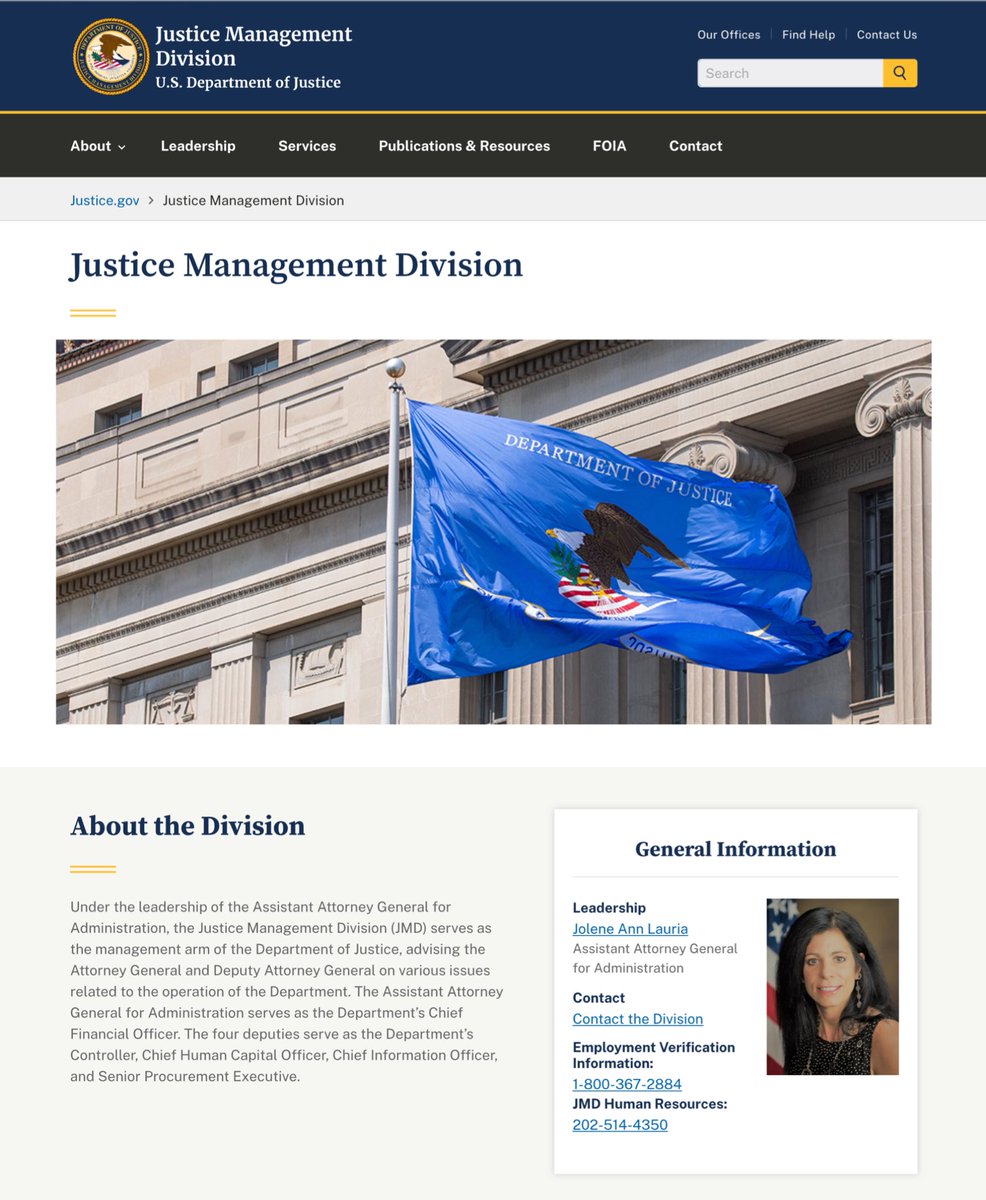Click the 1-800-367-2884 phone link
The height and width of the screenshot is (1200, 986).
pyautogui.click(x=627, y=1084)
